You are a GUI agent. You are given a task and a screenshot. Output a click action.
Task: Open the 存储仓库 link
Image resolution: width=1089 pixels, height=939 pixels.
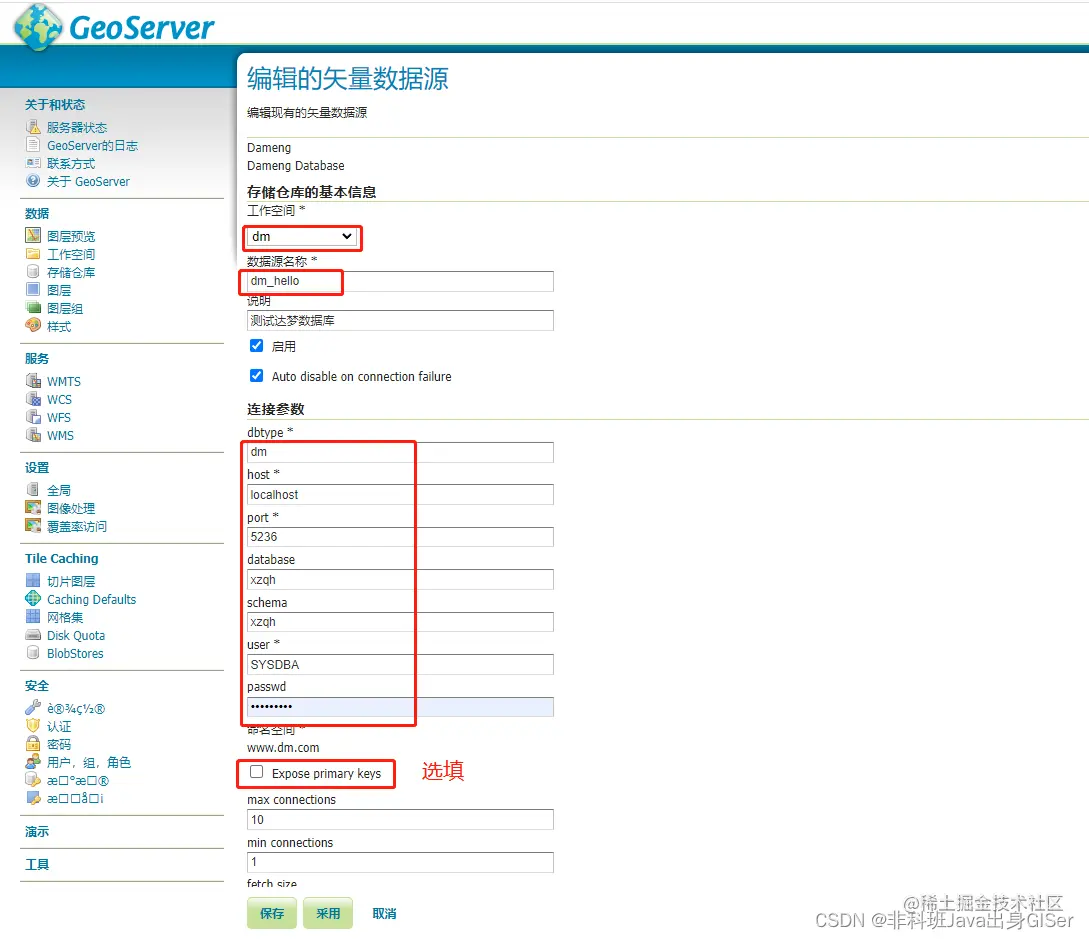coord(71,272)
